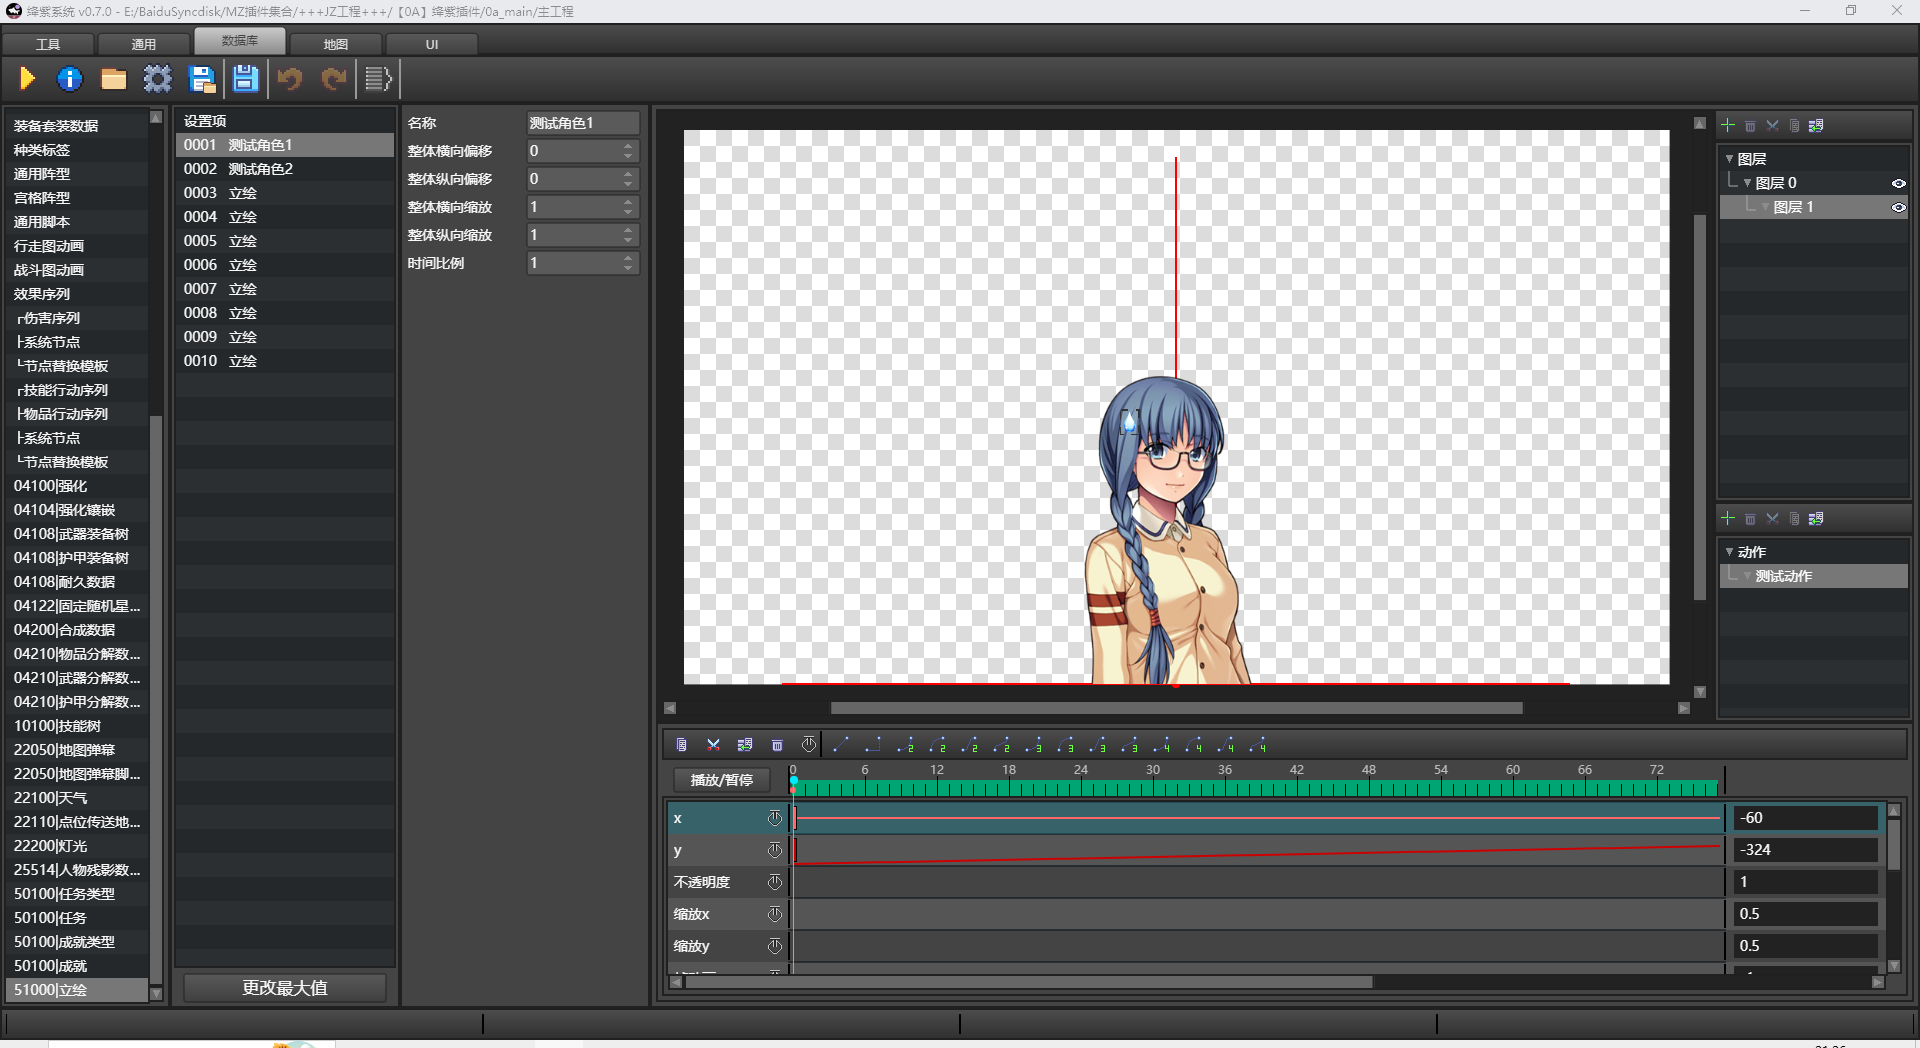Paste keyframe with the timeline paste icon
The image size is (1920, 1048).
click(x=745, y=745)
